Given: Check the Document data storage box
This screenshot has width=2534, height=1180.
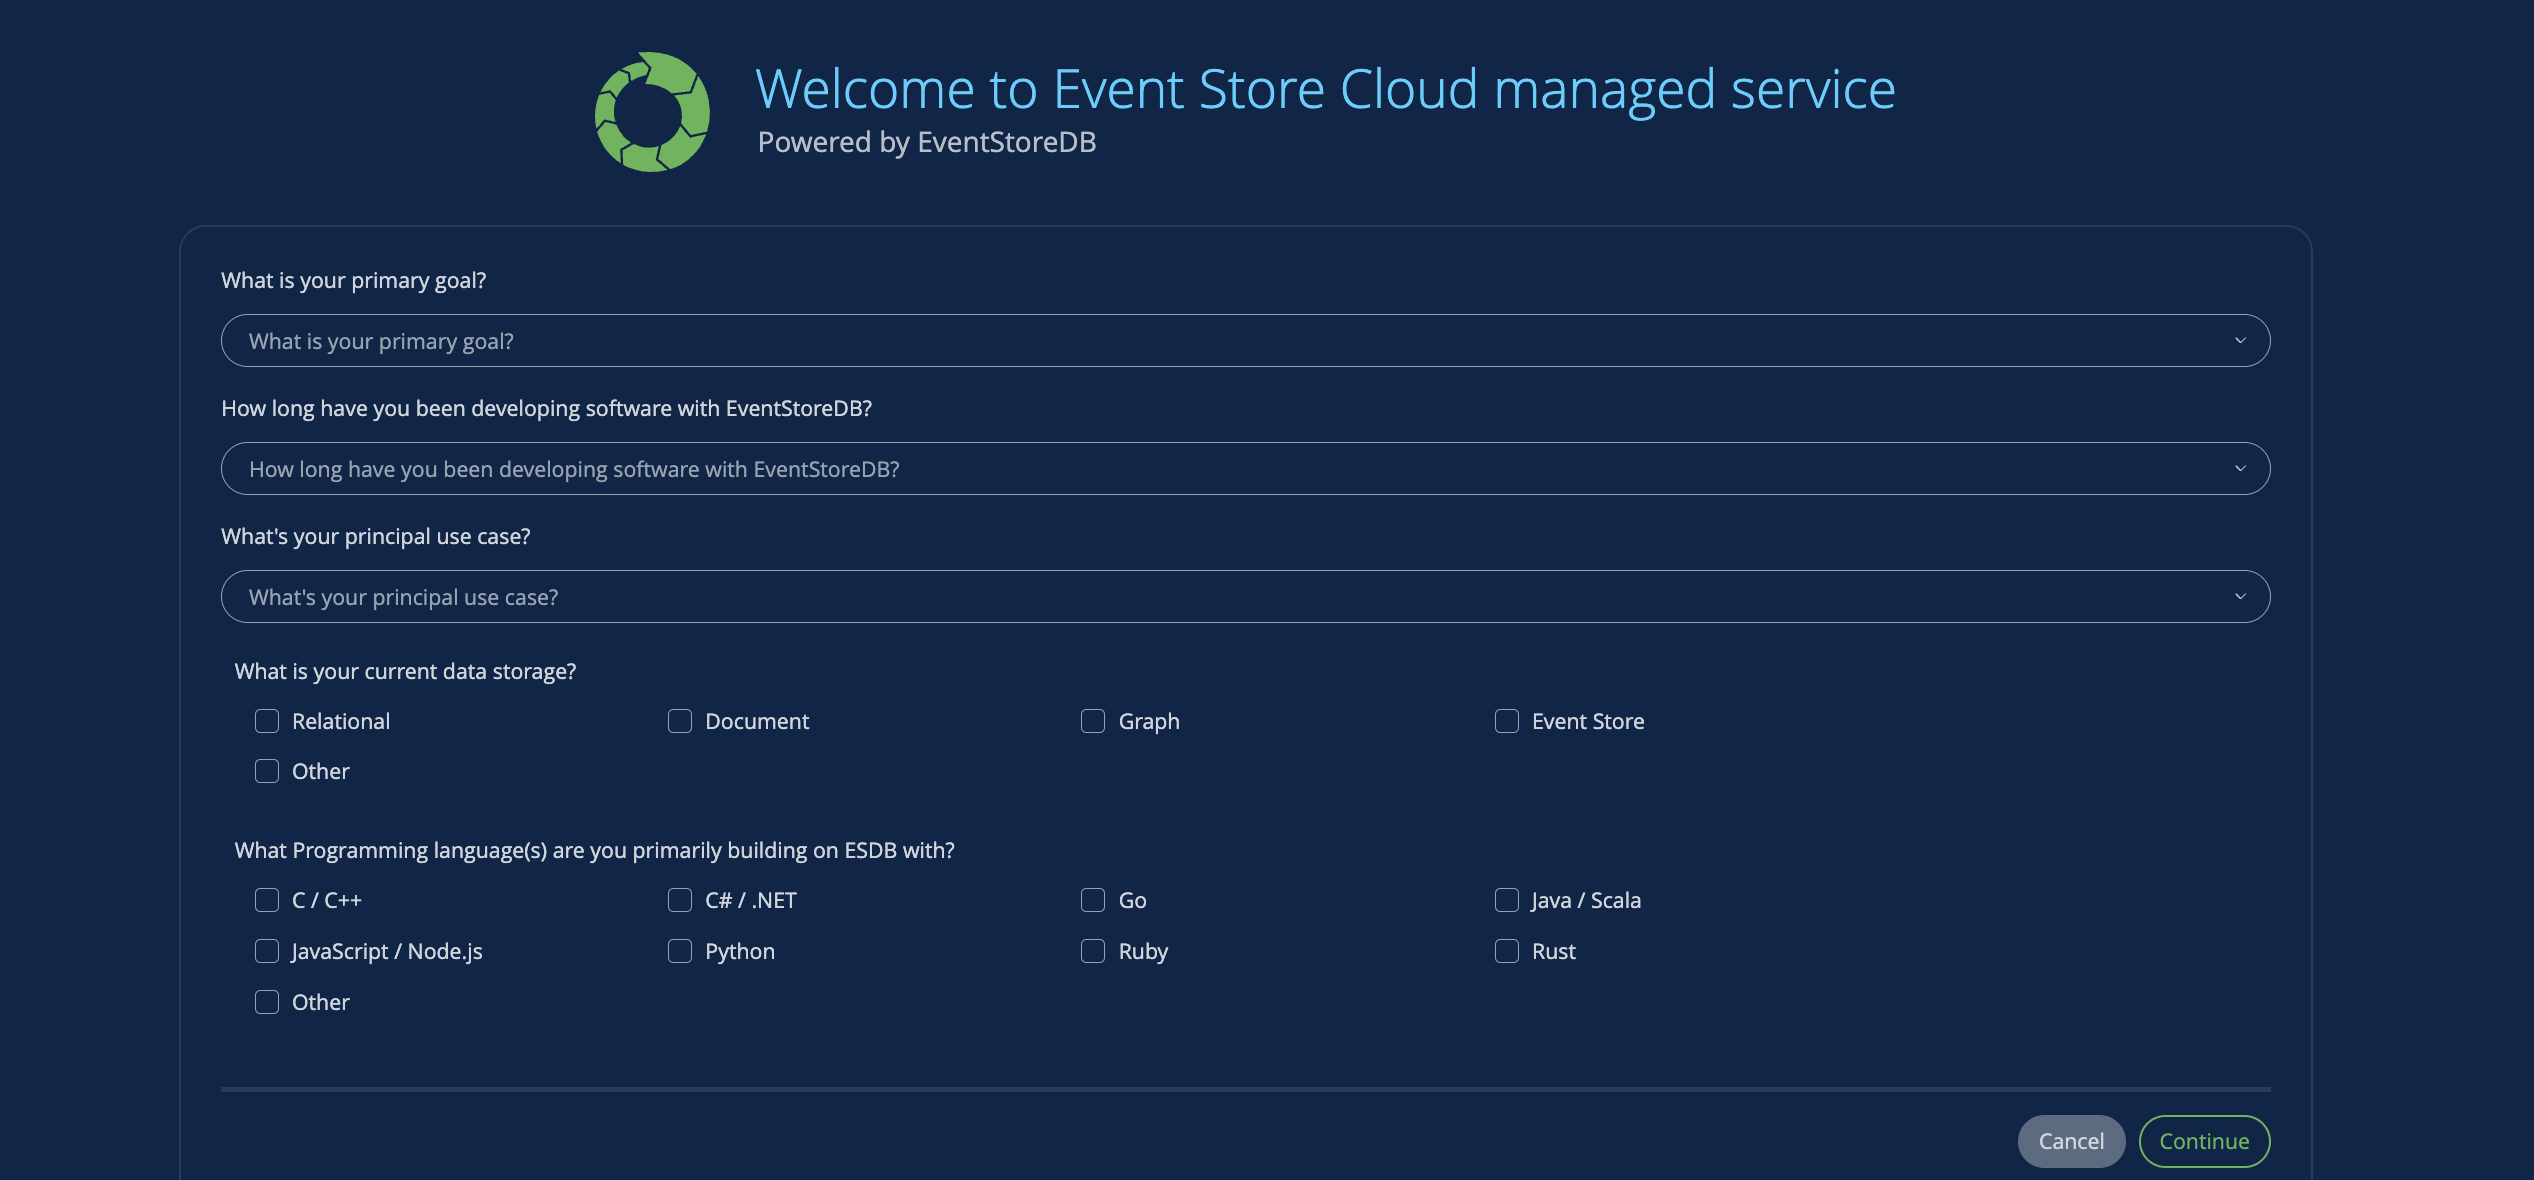Looking at the screenshot, I should [680, 721].
